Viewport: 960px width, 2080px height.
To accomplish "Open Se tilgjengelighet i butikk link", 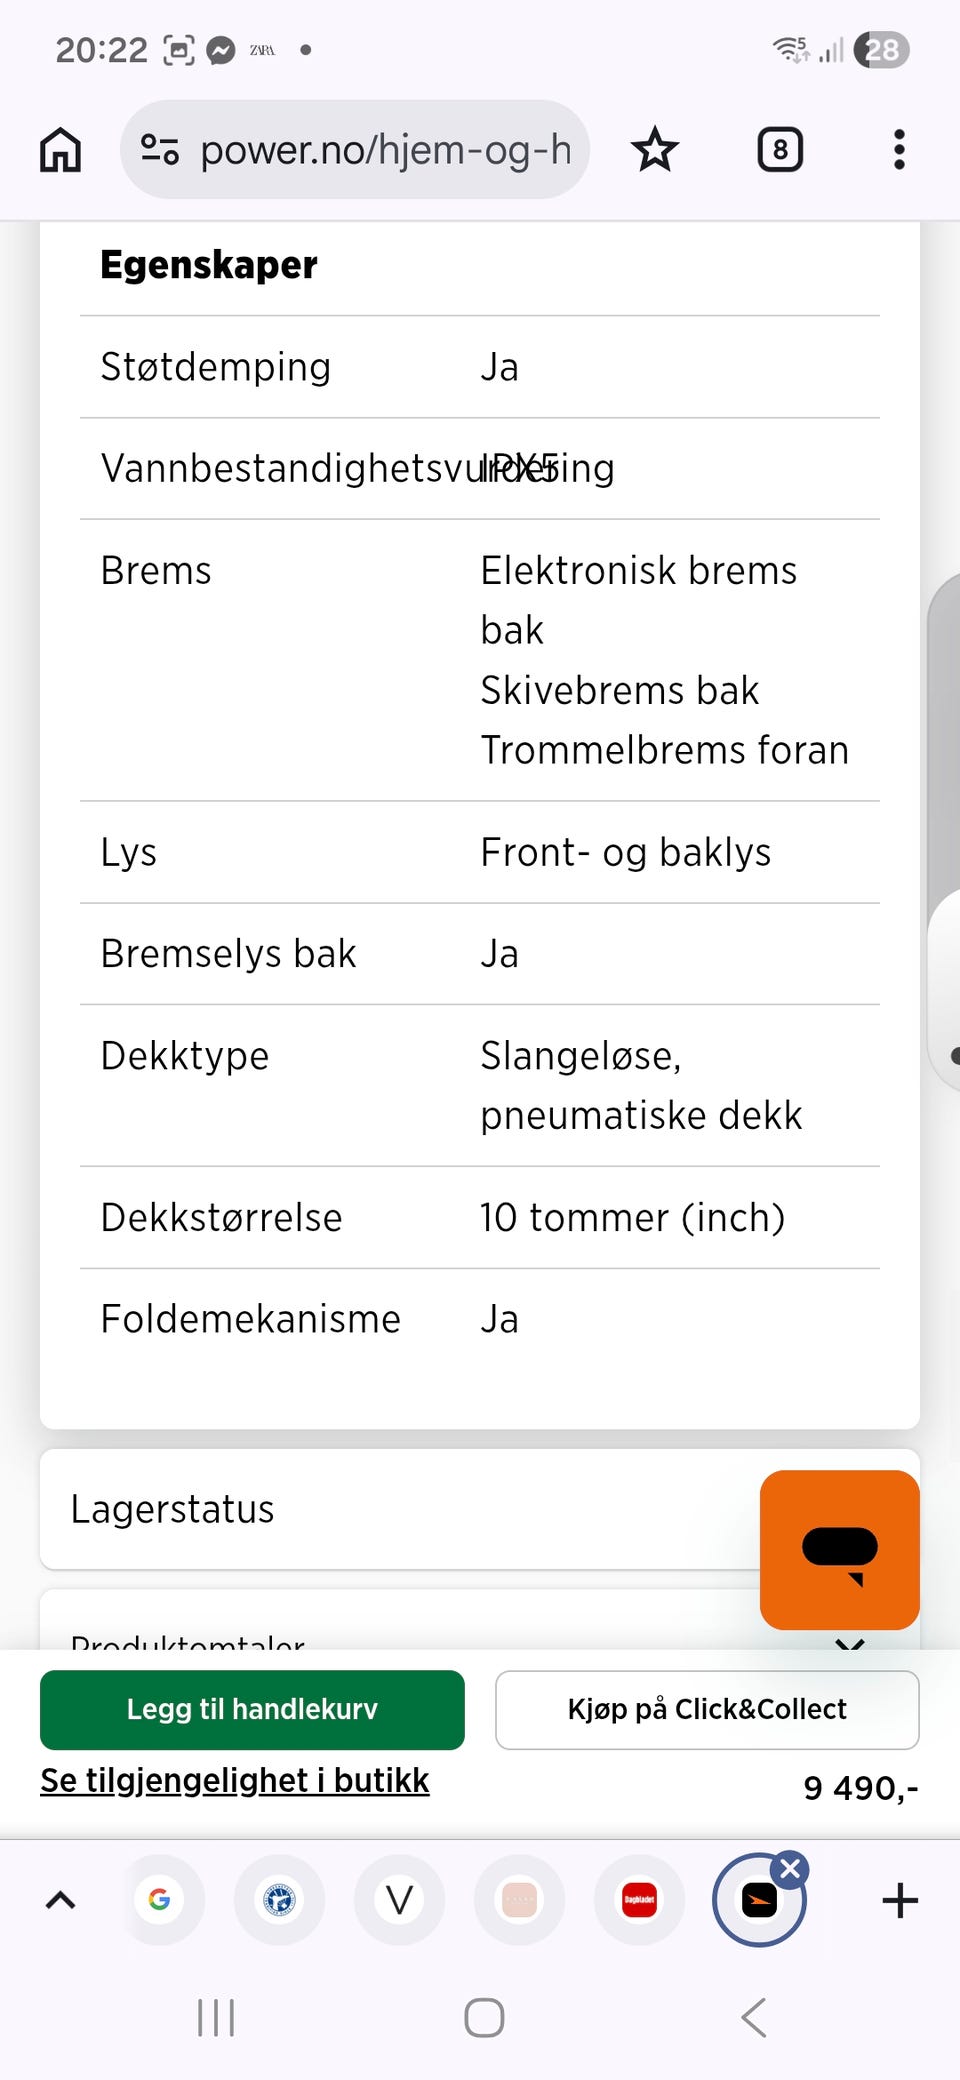I will click(235, 1781).
